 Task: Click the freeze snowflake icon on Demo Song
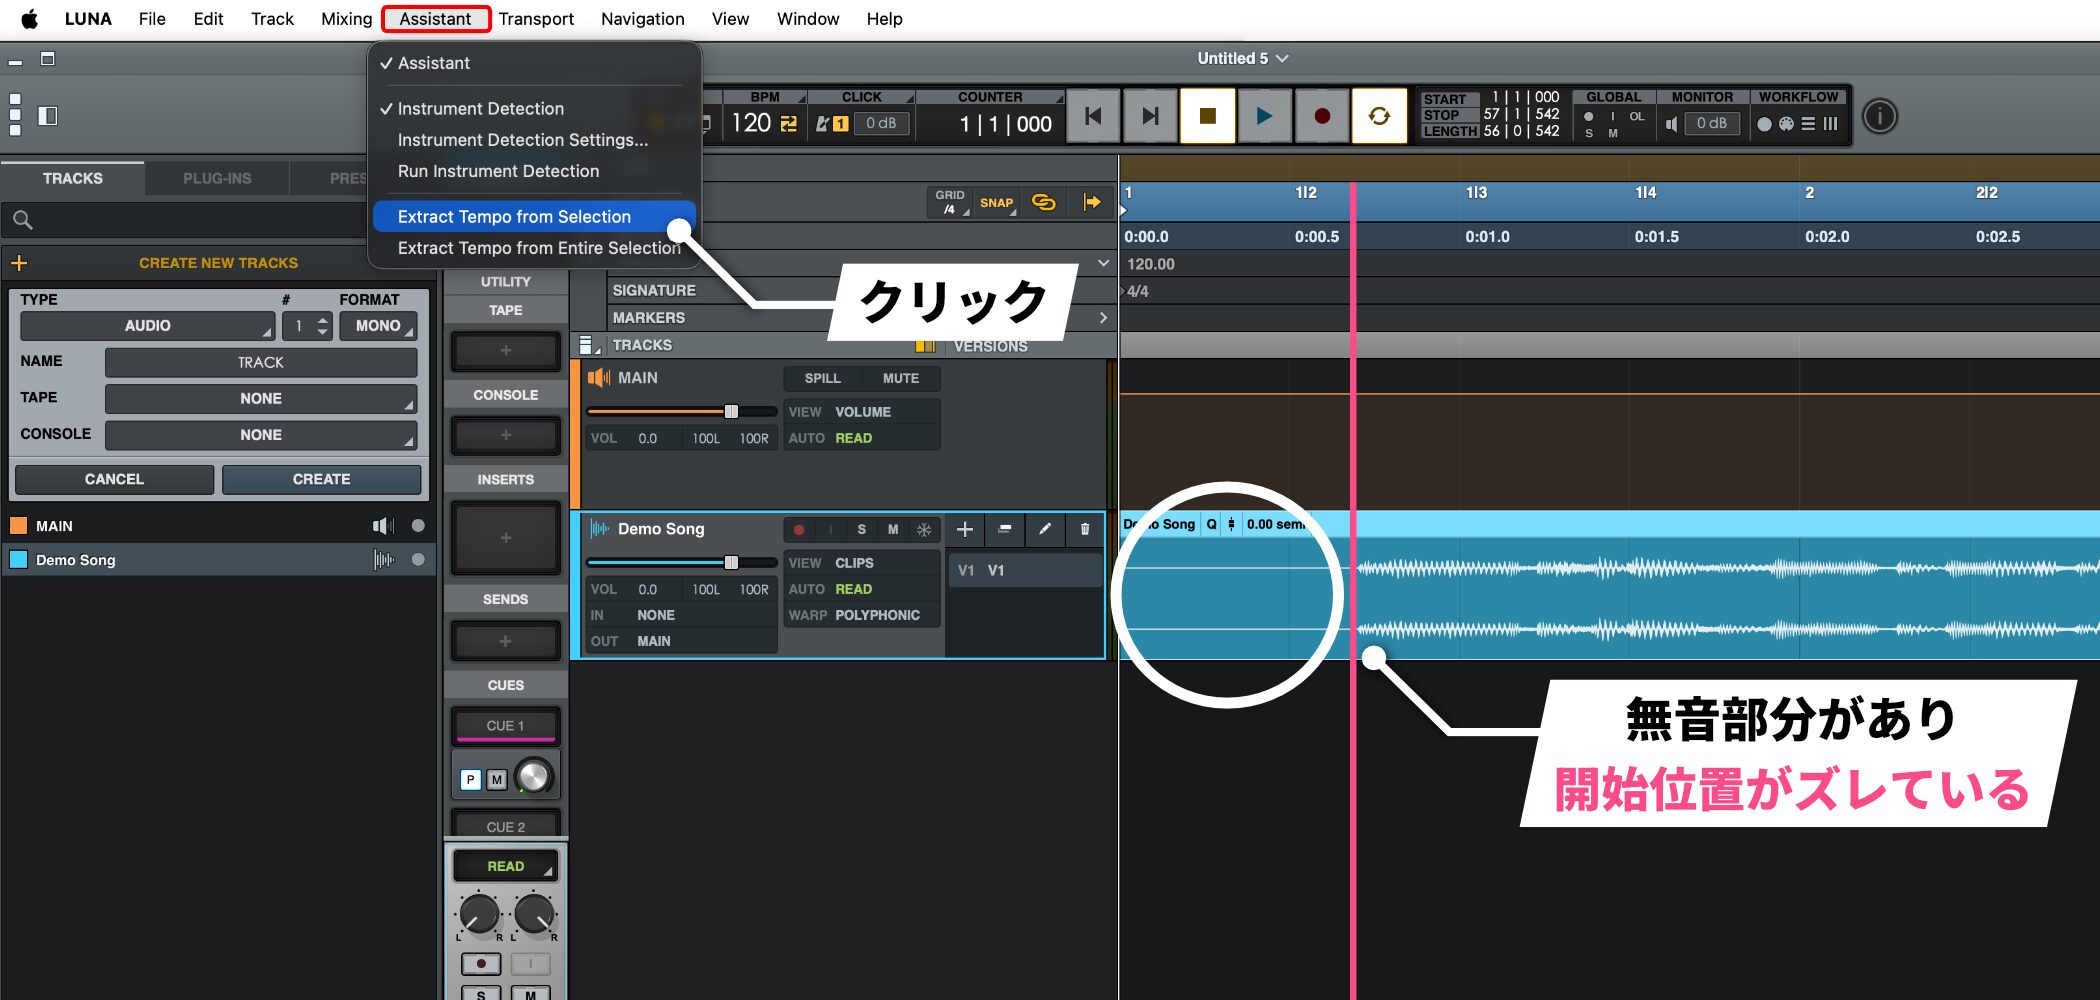coord(924,530)
